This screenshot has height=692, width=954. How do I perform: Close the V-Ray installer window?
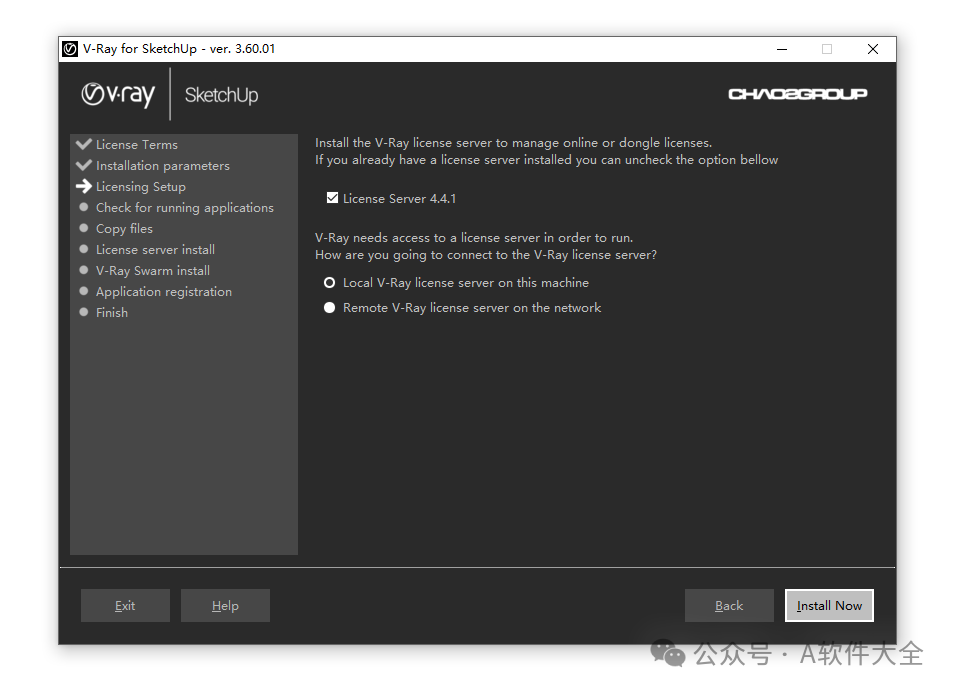pos(872,49)
